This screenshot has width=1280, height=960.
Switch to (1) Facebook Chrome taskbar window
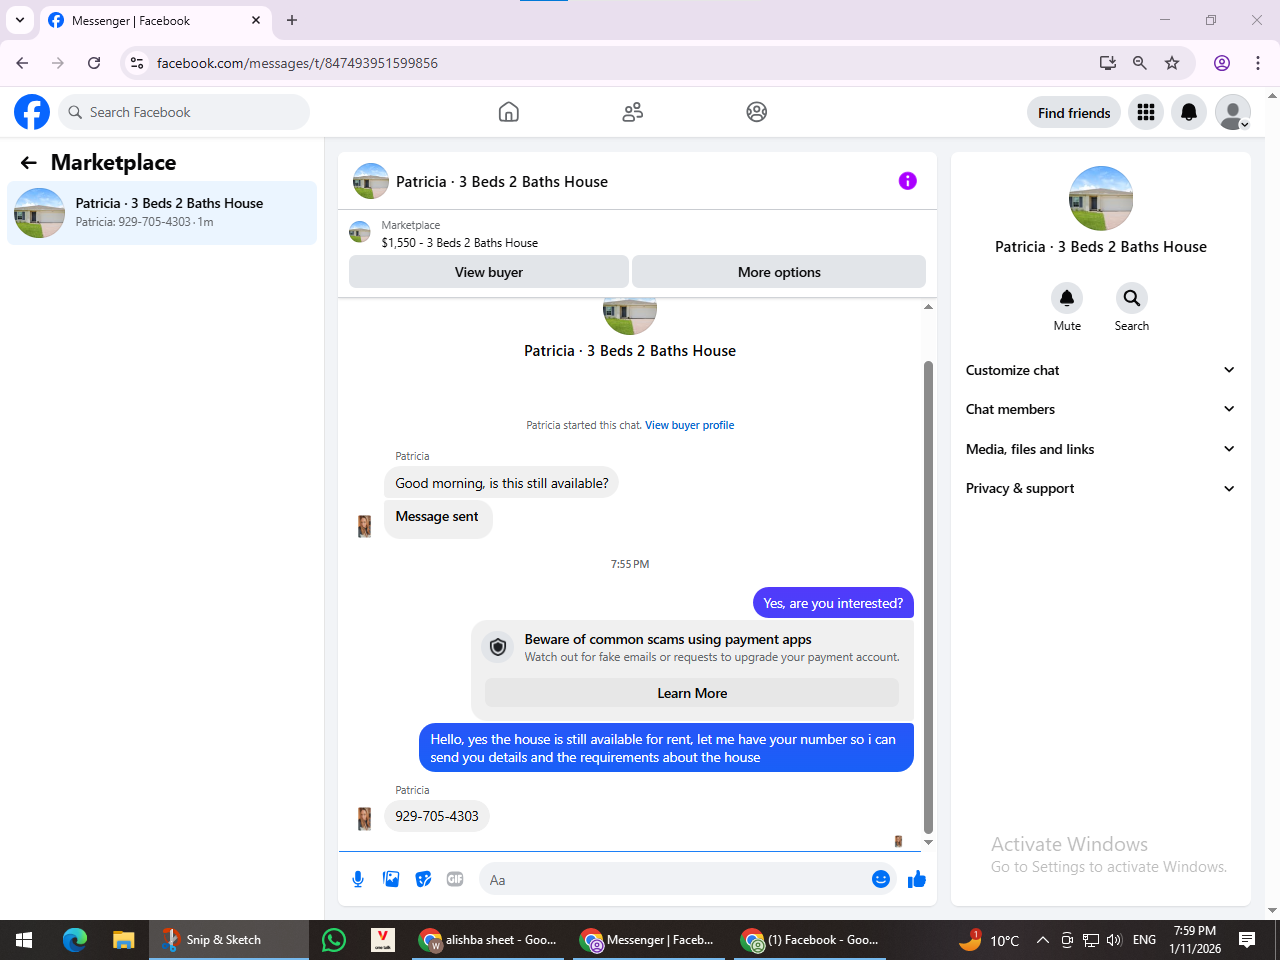pos(812,940)
